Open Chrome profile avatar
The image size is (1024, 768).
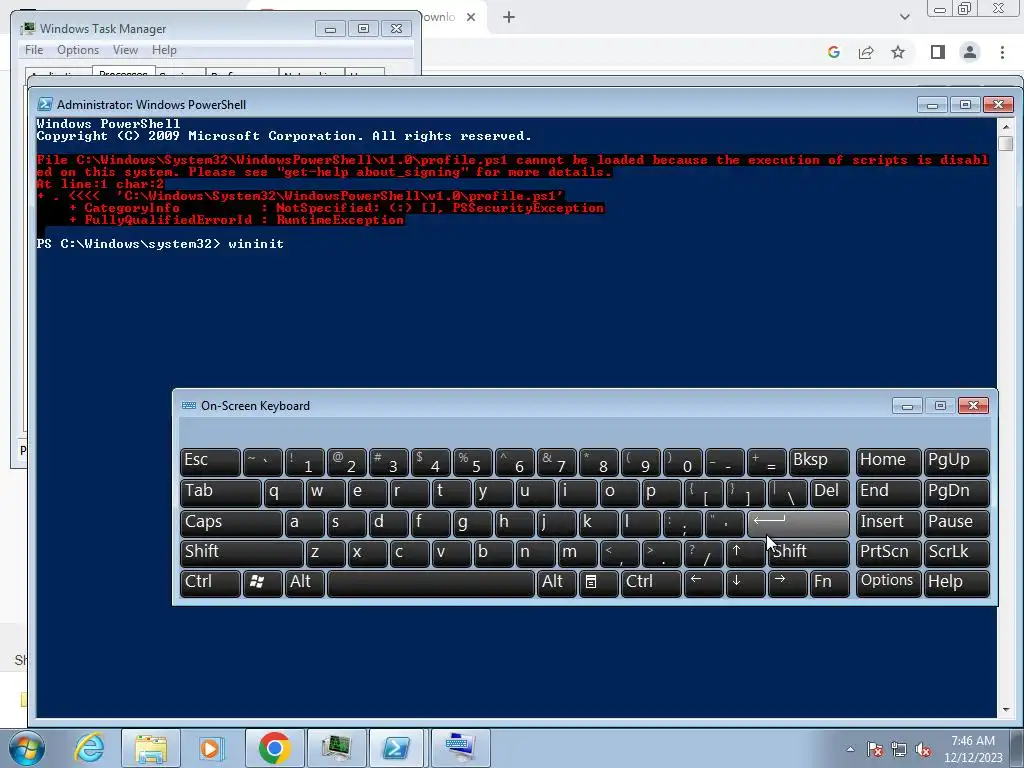coord(970,52)
